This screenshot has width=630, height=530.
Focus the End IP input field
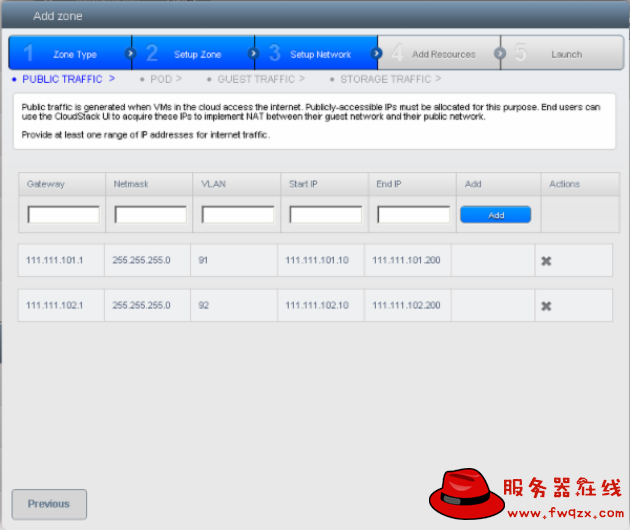[x=413, y=215]
